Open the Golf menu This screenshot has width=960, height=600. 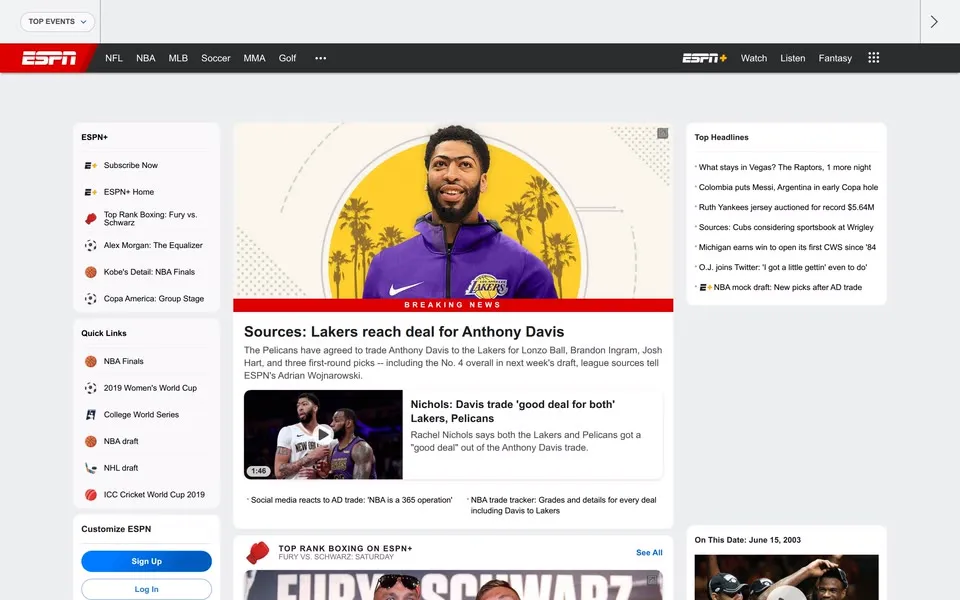coord(287,58)
